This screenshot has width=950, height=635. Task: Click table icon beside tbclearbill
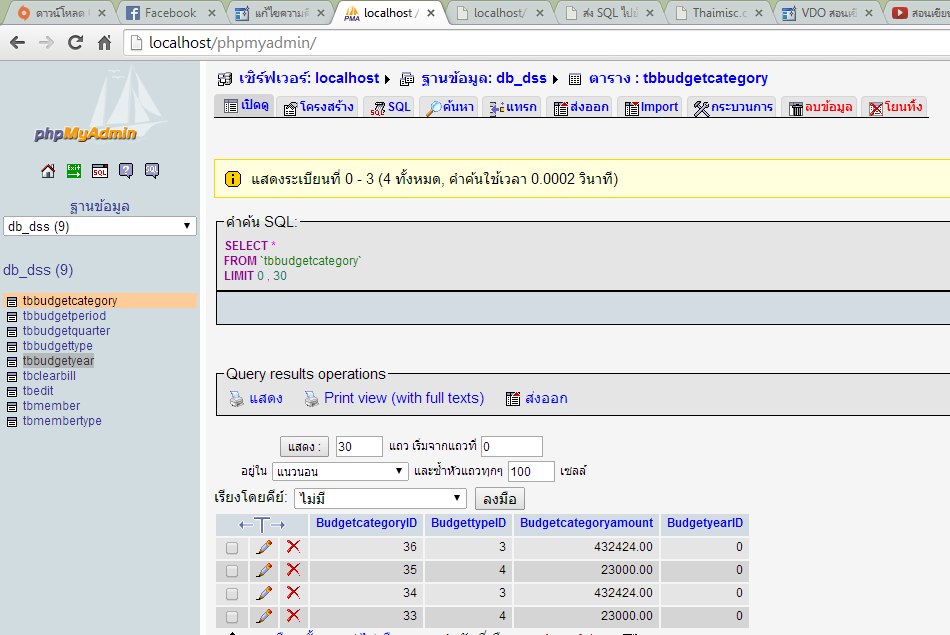(x=12, y=377)
